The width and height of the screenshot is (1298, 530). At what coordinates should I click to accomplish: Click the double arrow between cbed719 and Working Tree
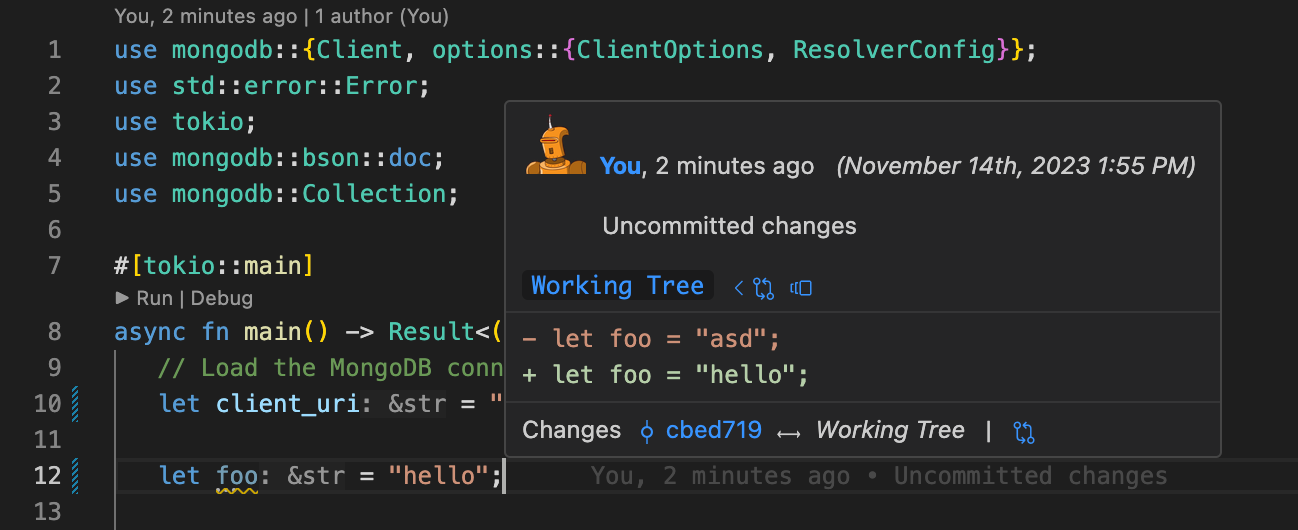coord(789,432)
